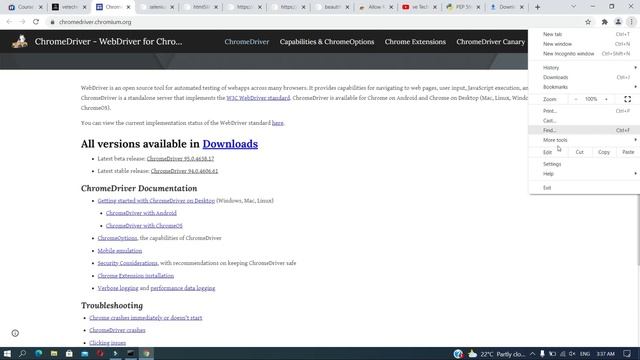Image resolution: width=640 pixels, height=360 pixels.
Task: Close the active ChromeDriver tab
Action: click(128, 7)
